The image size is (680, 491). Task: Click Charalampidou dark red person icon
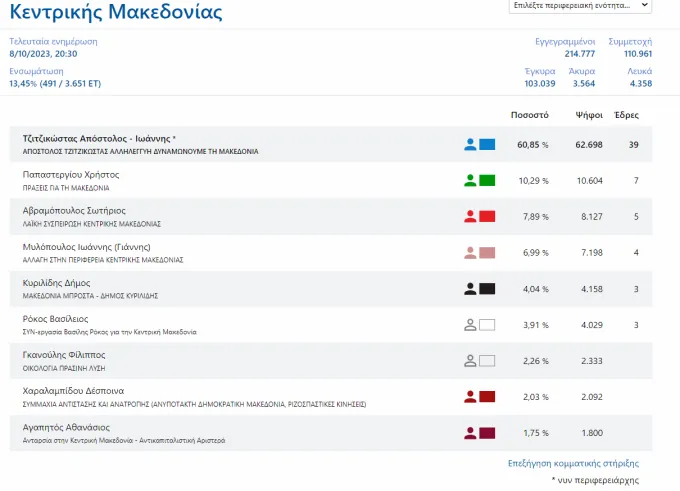pyautogui.click(x=470, y=397)
